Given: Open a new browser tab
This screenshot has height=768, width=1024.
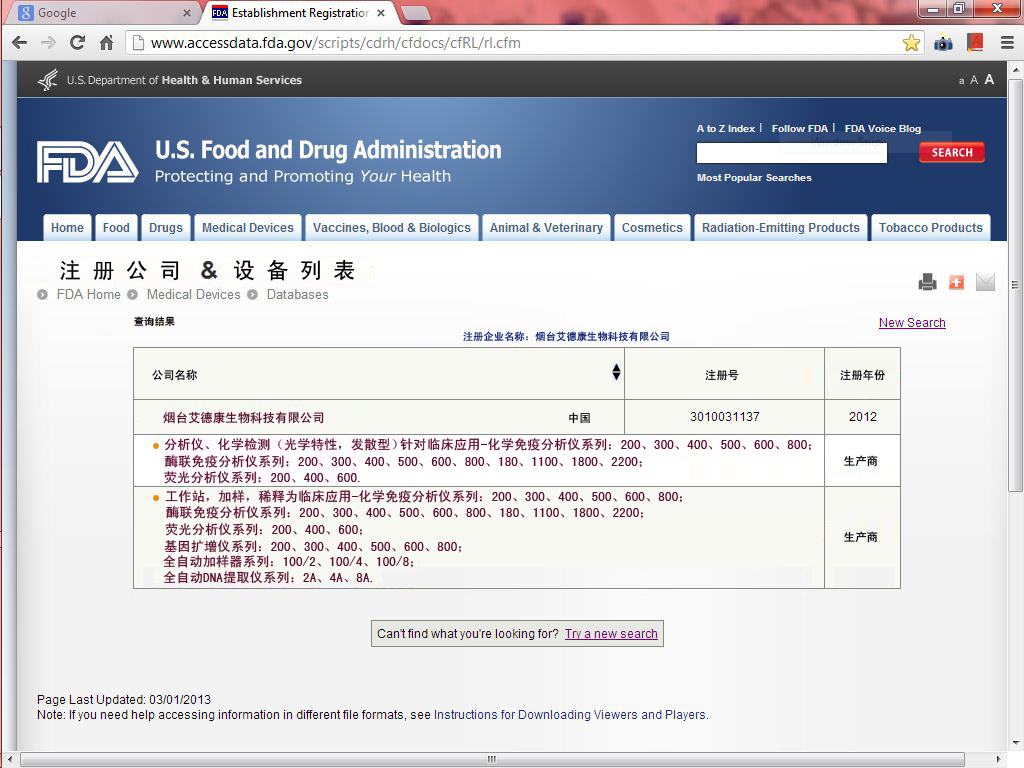Looking at the screenshot, I should pyautogui.click(x=415, y=12).
